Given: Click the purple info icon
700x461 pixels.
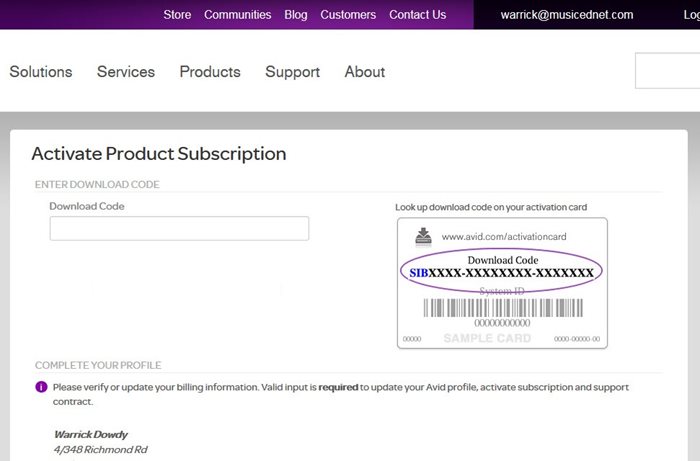Looking at the screenshot, I should [x=41, y=387].
